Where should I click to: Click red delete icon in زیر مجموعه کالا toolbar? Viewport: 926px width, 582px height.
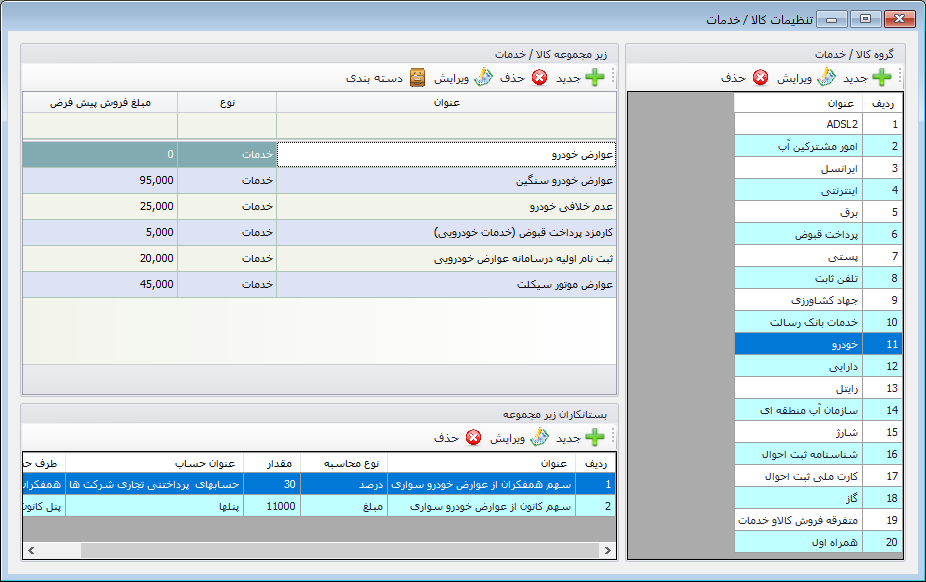pyautogui.click(x=540, y=77)
